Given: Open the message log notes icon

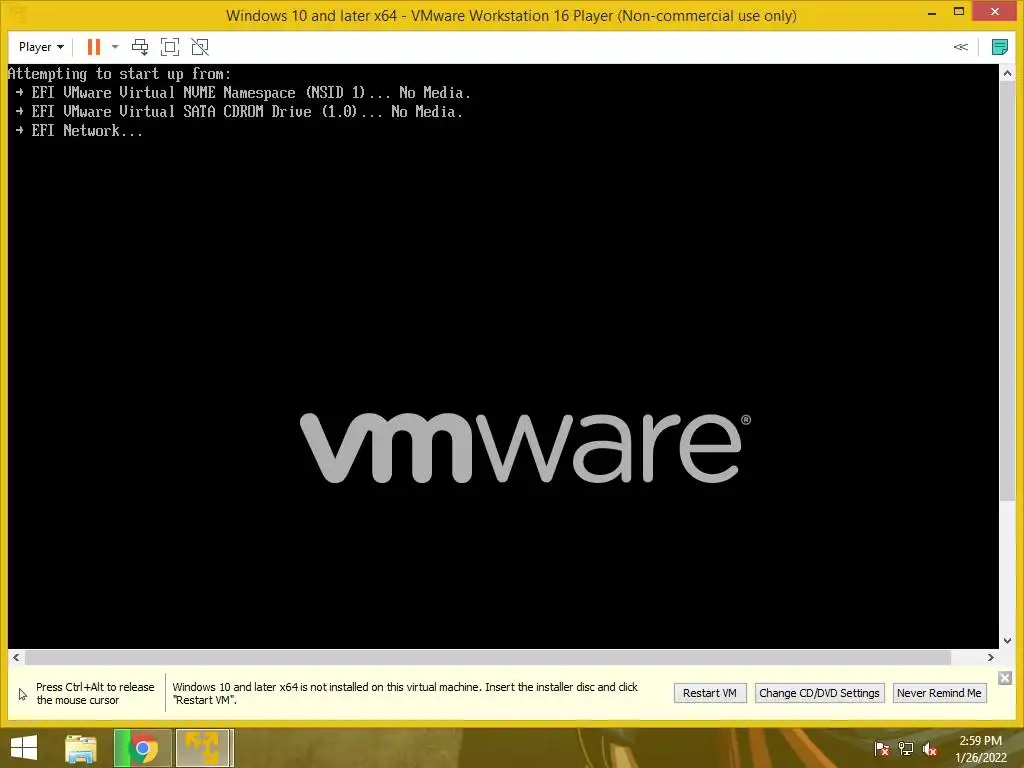Looking at the screenshot, I should tap(999, 47).
